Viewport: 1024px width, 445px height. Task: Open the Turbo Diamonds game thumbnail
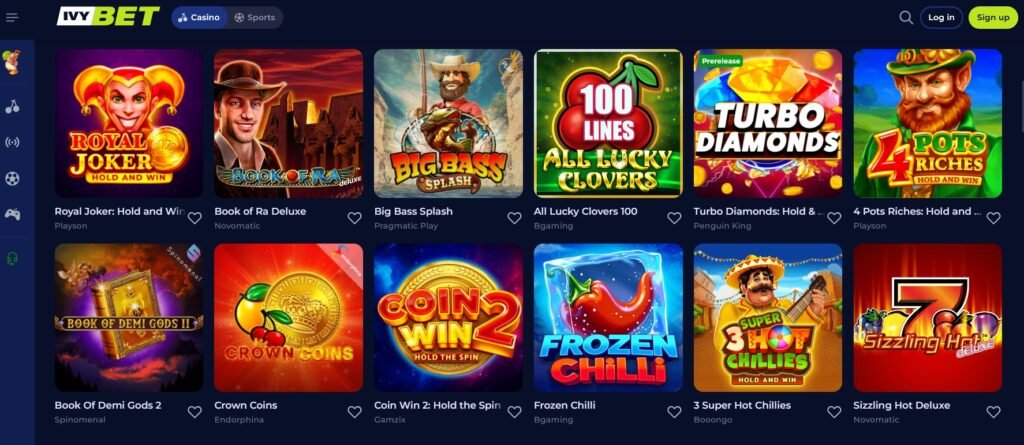pyautogui.click(x=768, y=124)
